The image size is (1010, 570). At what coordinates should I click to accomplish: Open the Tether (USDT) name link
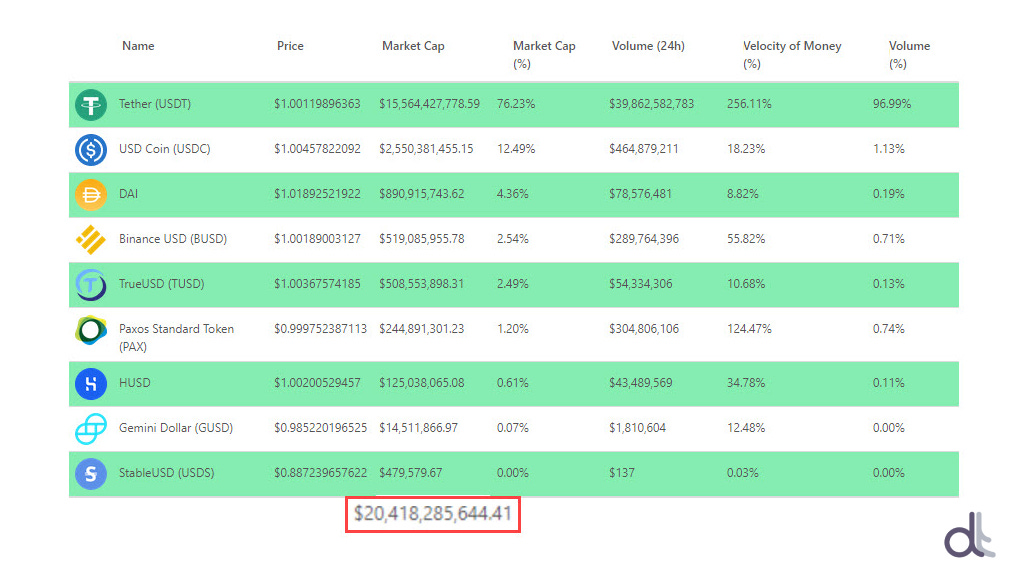[155, 104]
